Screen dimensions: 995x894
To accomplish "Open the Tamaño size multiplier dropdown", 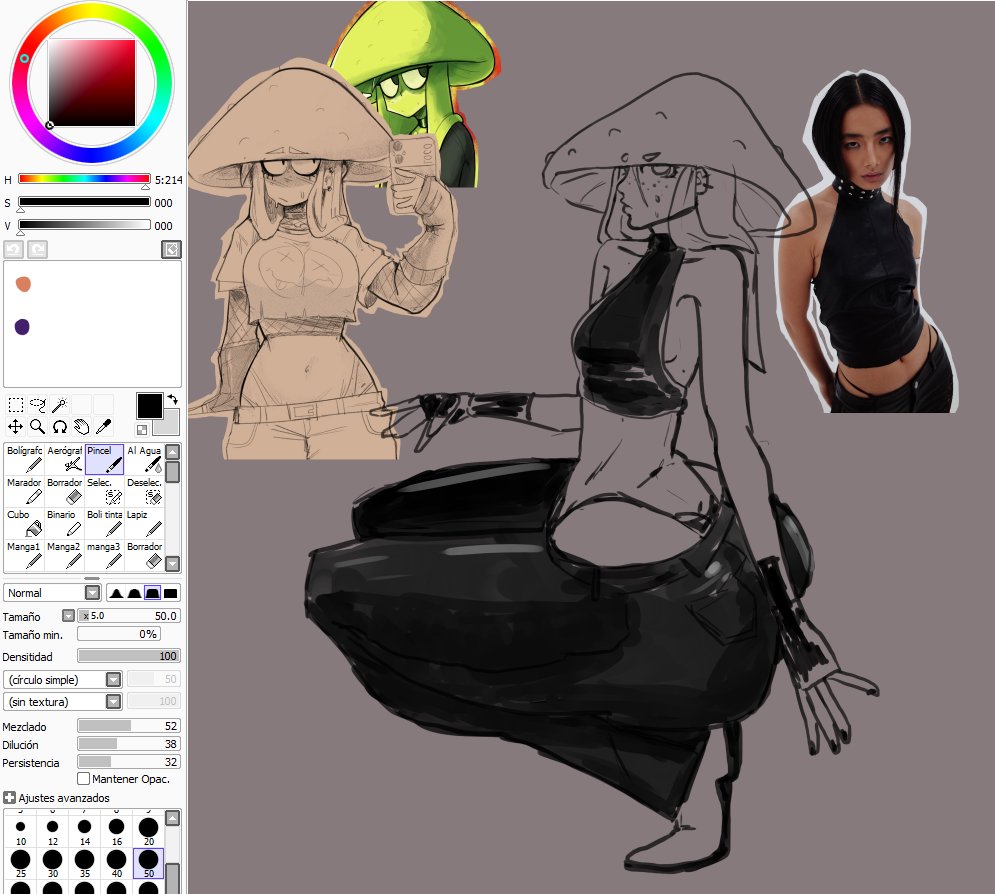I will [x=69, y=615].
